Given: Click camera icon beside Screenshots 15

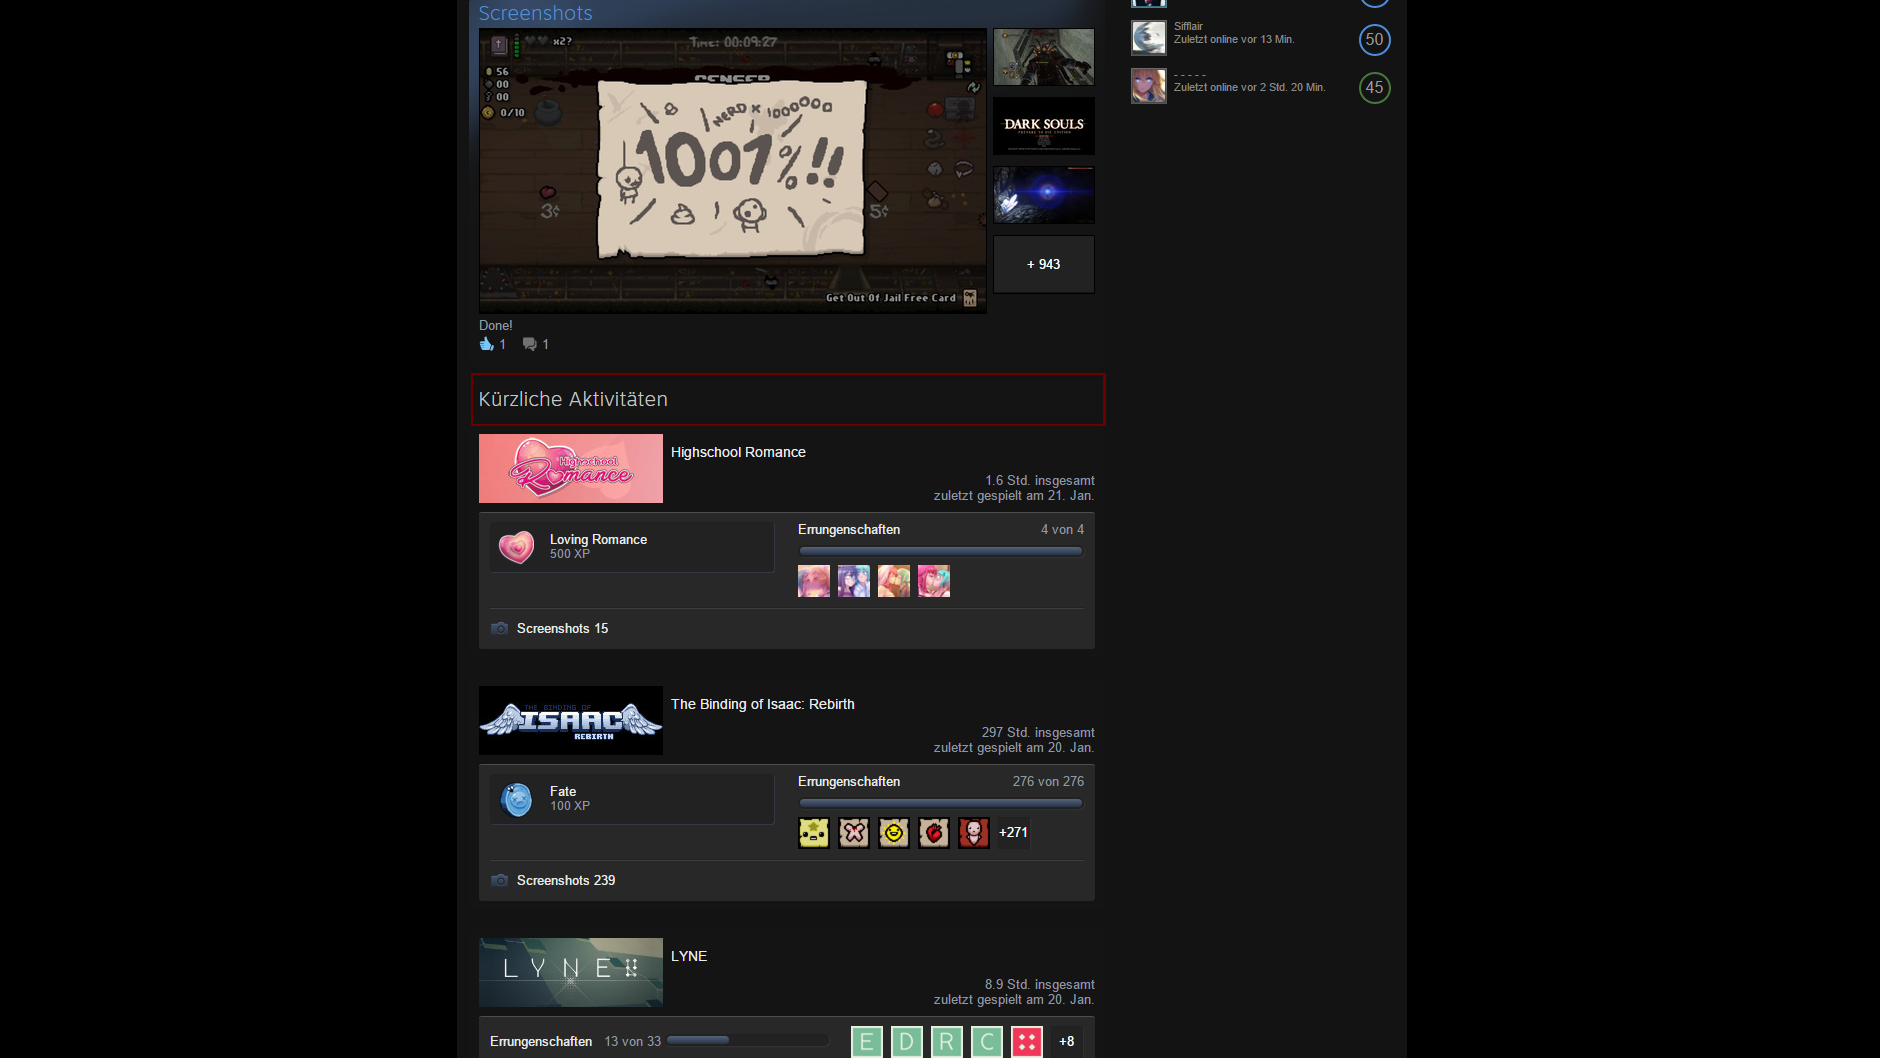Looking at the screenshot, I should [500, 628].
